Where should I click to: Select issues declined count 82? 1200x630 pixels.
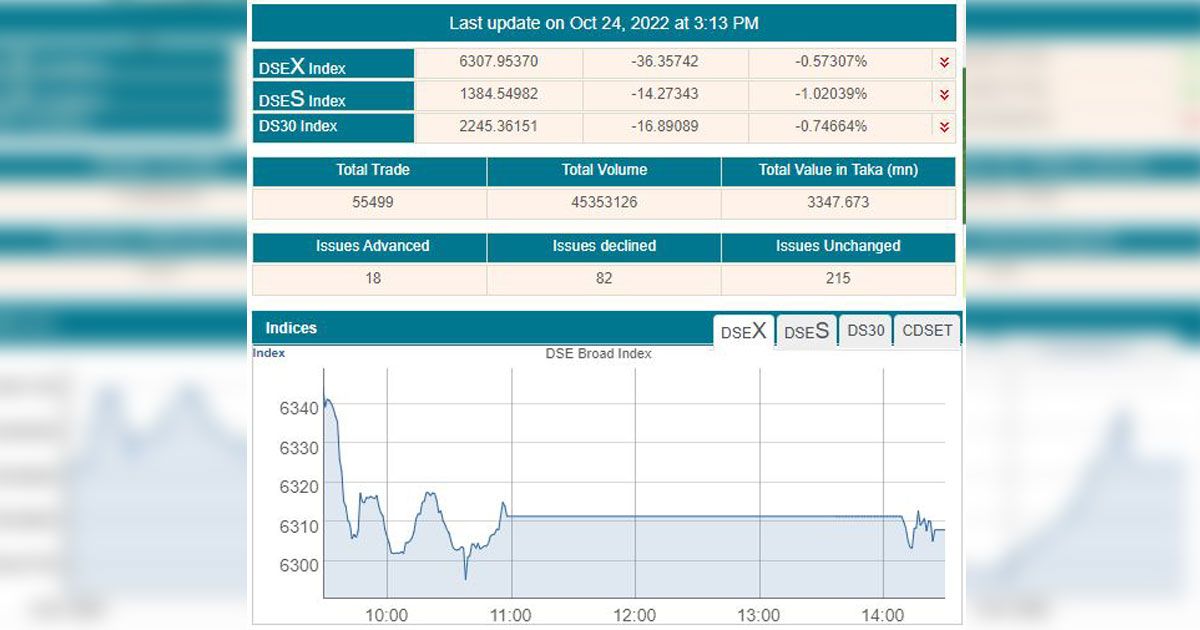pyautogui.click(x=604, y=279)
